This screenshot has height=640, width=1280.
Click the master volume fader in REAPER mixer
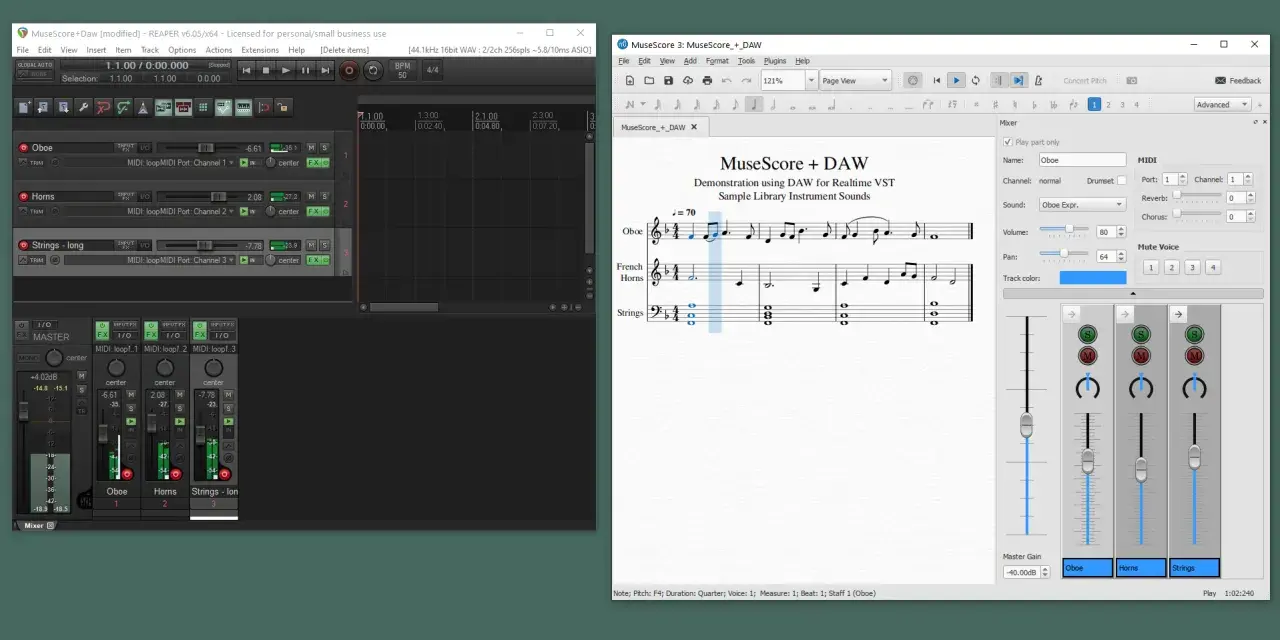pyautogui.click(x=23, y=410)
